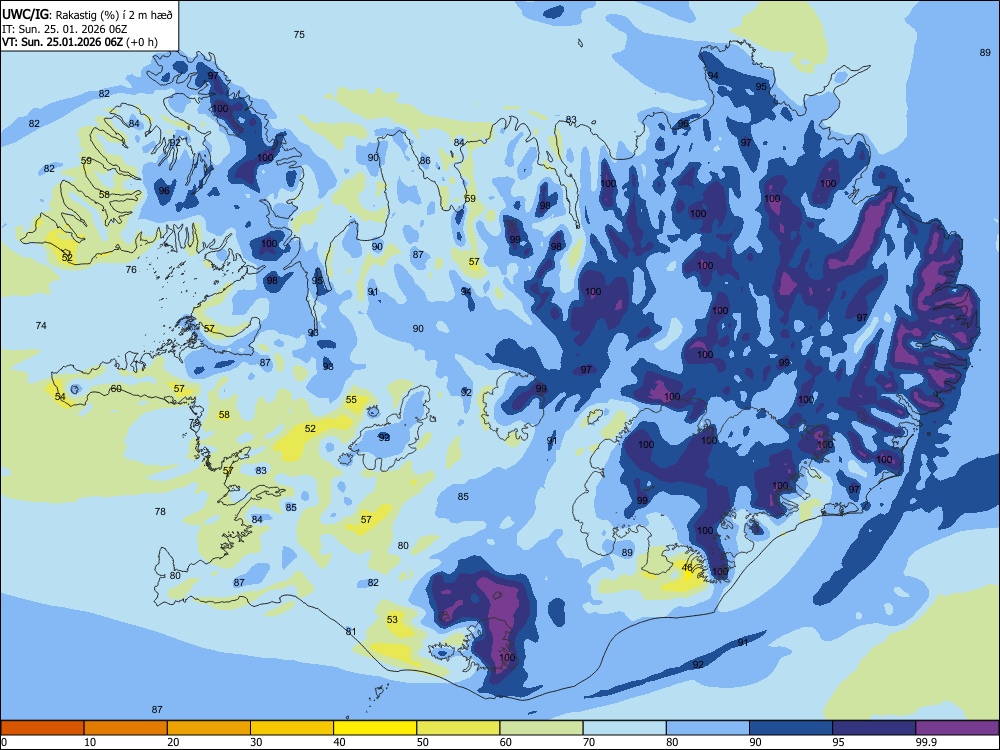Click the humidity value '54' on the map
Viewport: 1000px width, 750px height.
point(60,396)
